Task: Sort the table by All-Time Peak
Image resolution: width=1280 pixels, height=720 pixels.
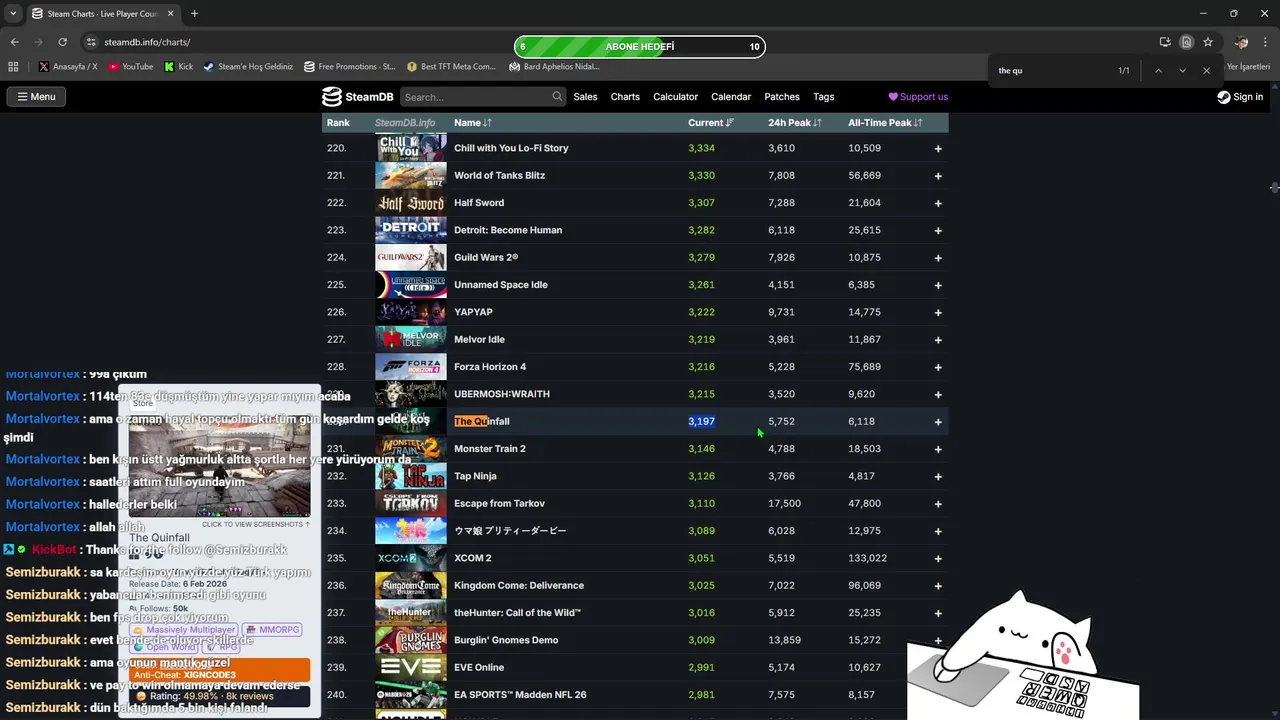Action: 885,123
